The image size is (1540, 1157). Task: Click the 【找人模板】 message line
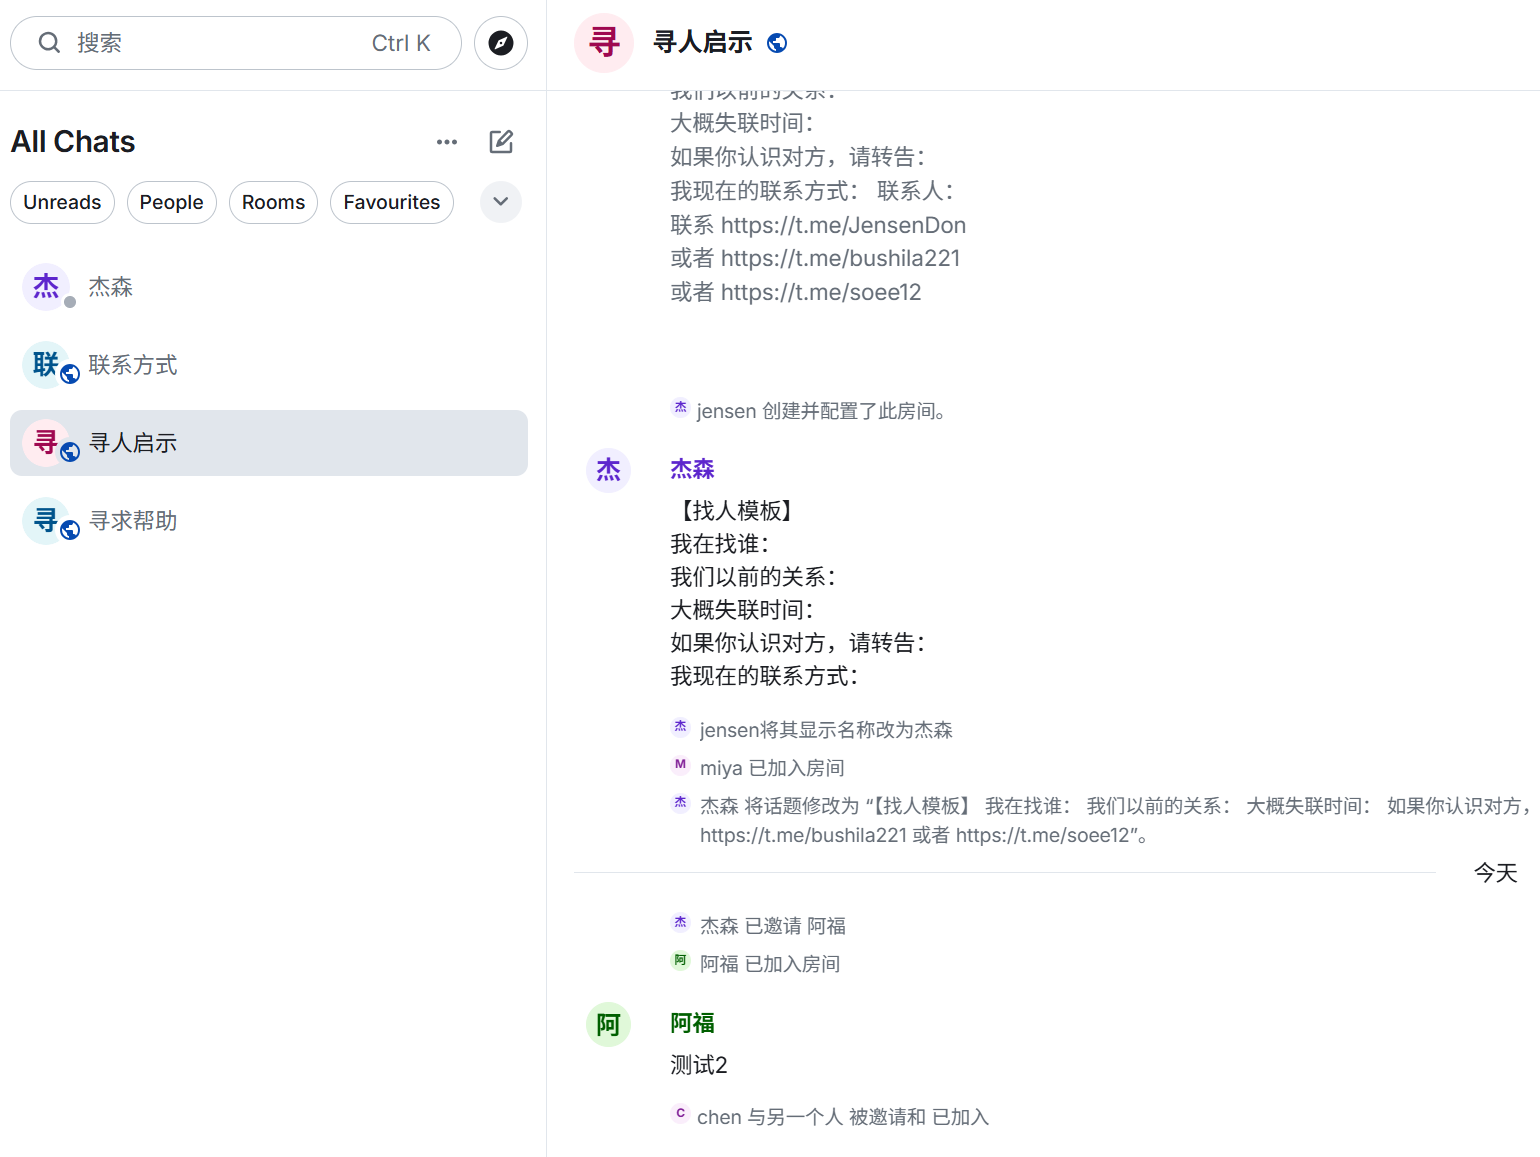point(737,511)
